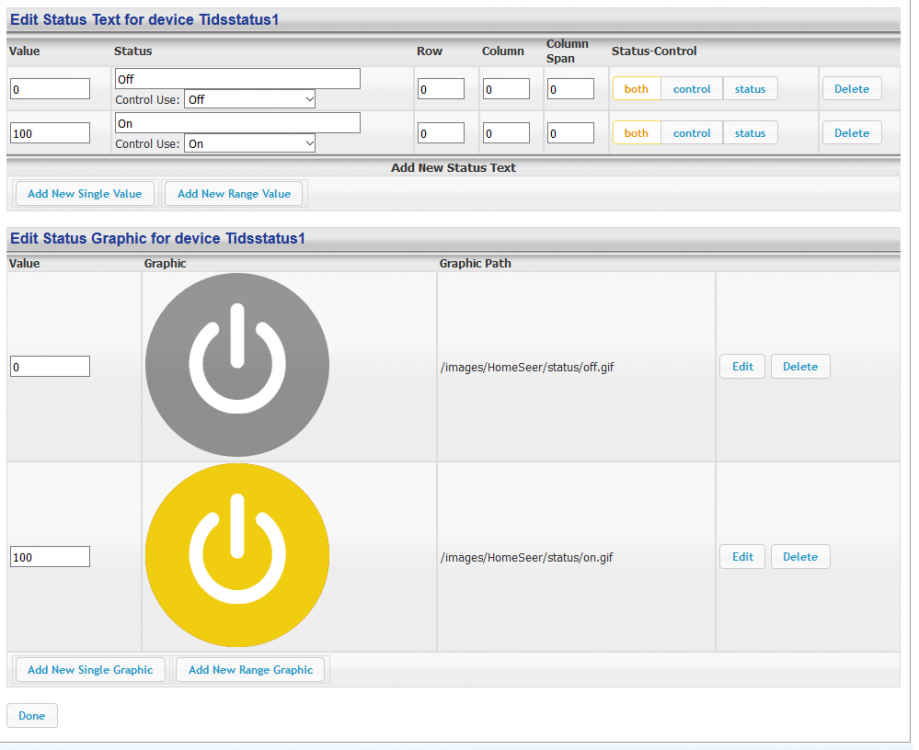Select 'both' for the Off status row
The height and width of the screenshot is (750, 919).
click(636, 89)
